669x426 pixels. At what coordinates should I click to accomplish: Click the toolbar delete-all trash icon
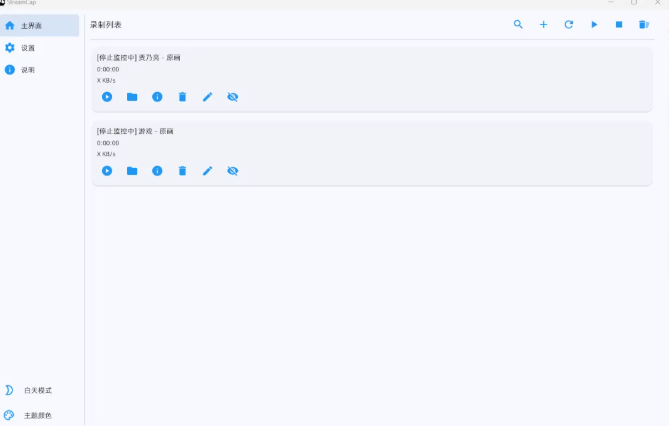[x=644, y=25]
